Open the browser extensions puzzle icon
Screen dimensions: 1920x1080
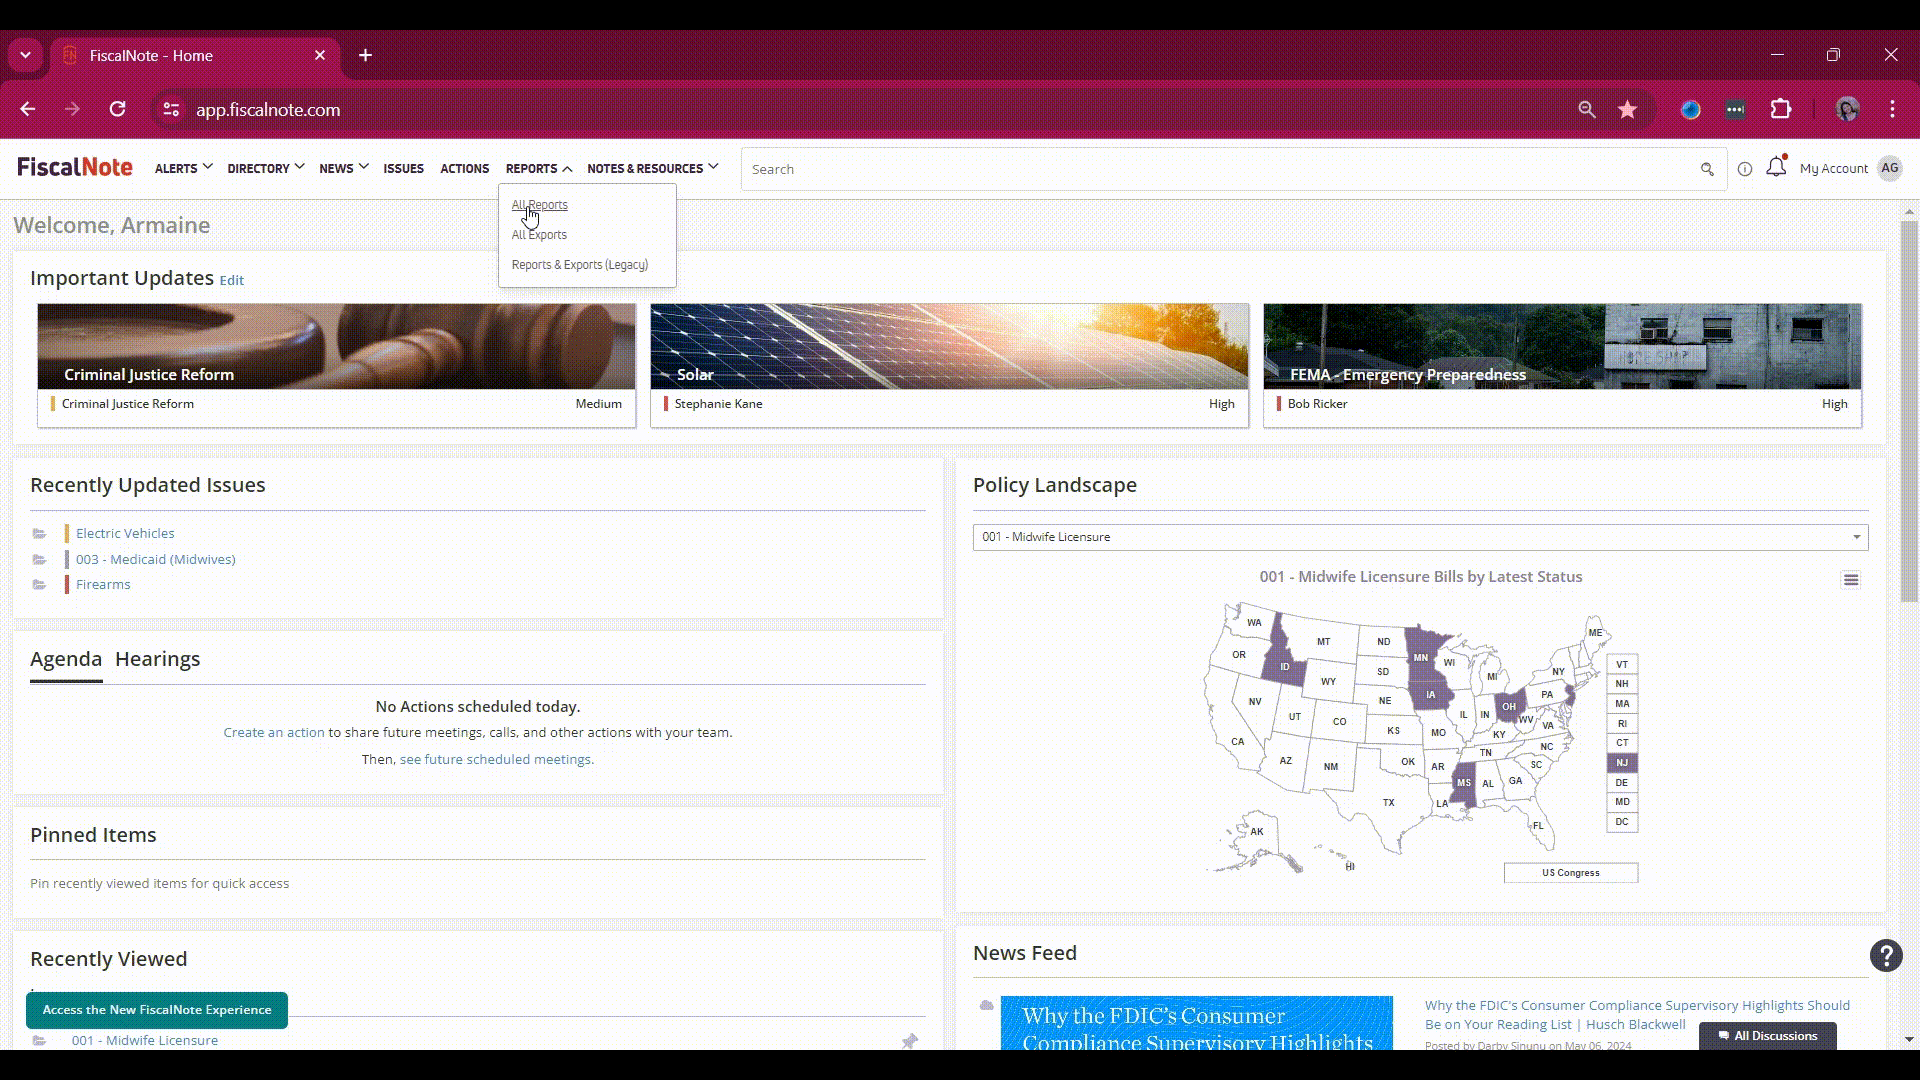(1781, 110)
